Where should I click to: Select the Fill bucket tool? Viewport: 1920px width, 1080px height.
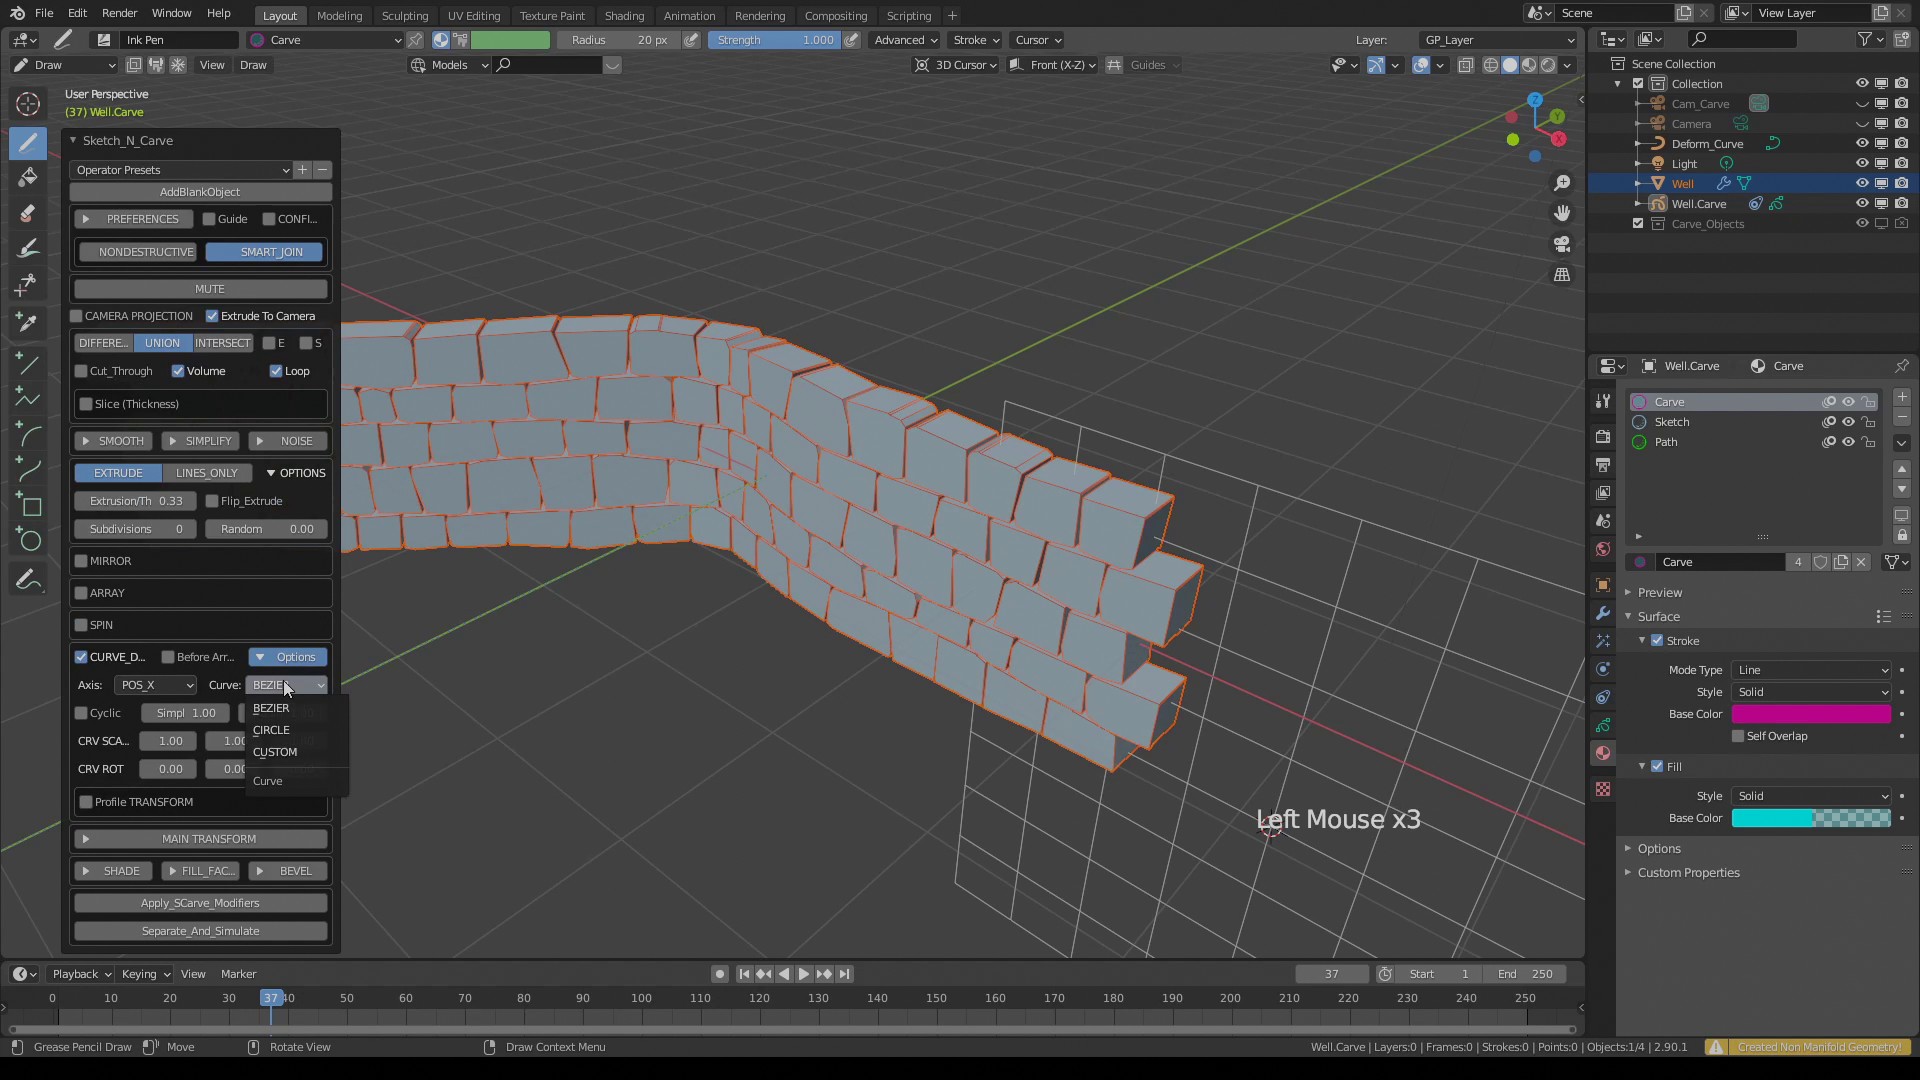coord(28,178)
